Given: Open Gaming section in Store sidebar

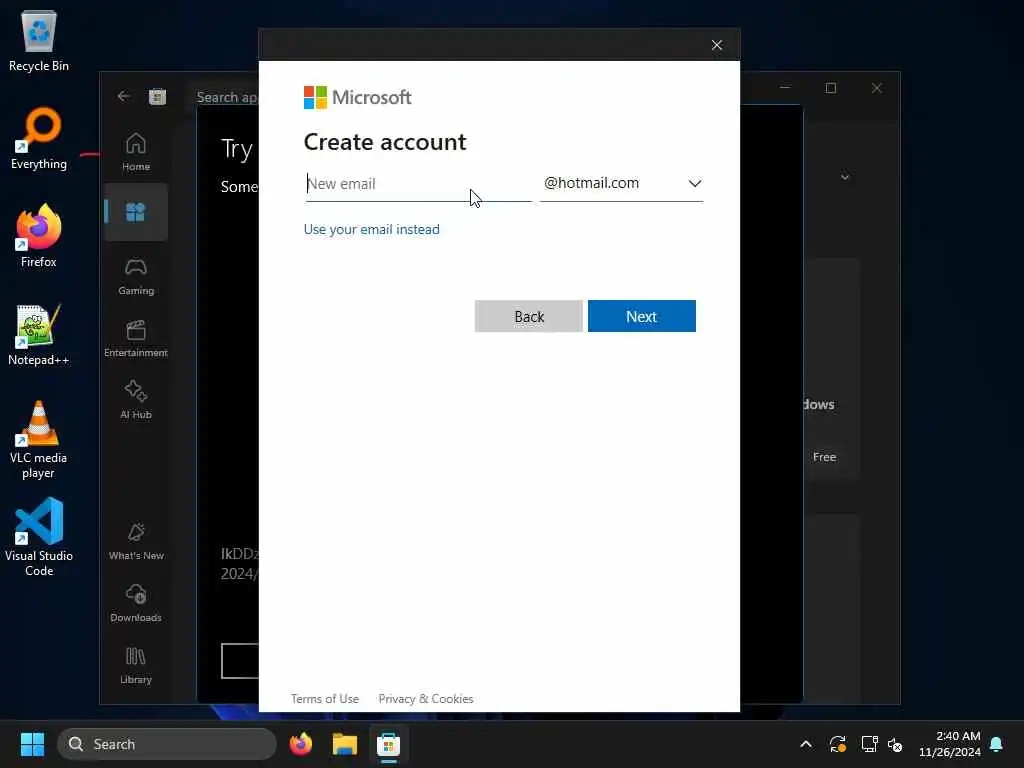Looking at the screenshot, I should (x=136, y=276).
